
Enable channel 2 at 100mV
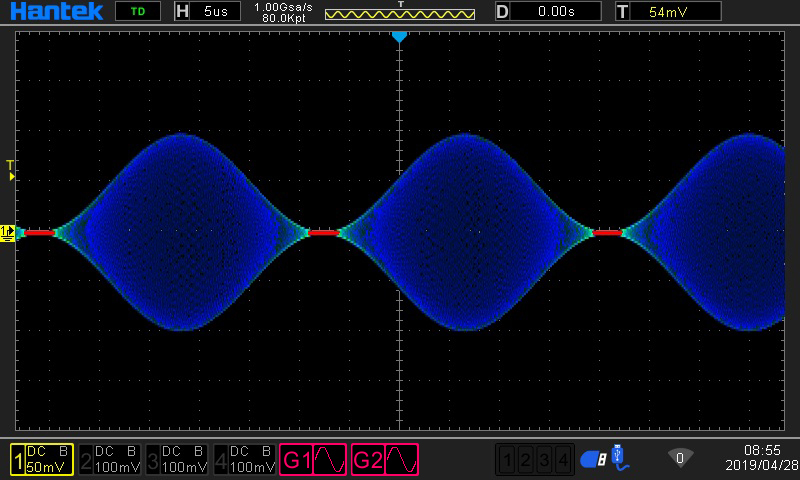pyautogui.click(x=110, y=459)
